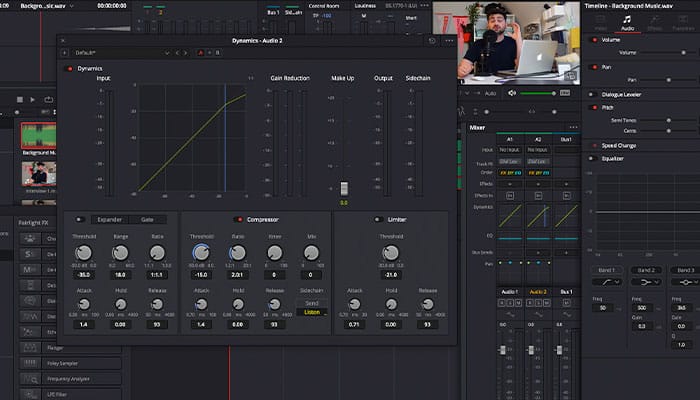Open the Flanger effect icon

30,347
